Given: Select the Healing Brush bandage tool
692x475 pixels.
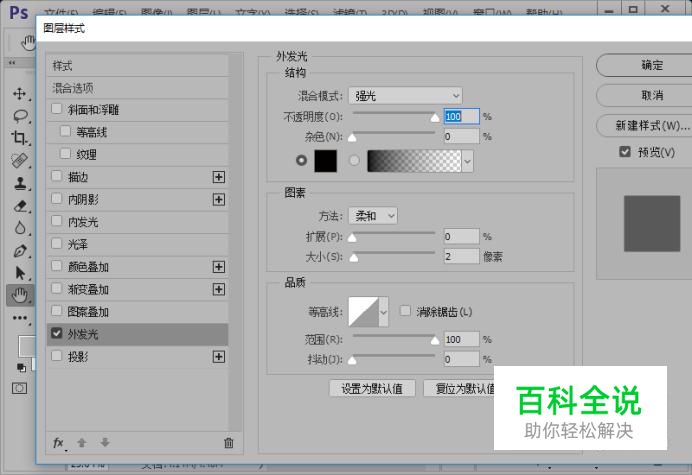Looking at the screenshot, I should coord(19,161).
